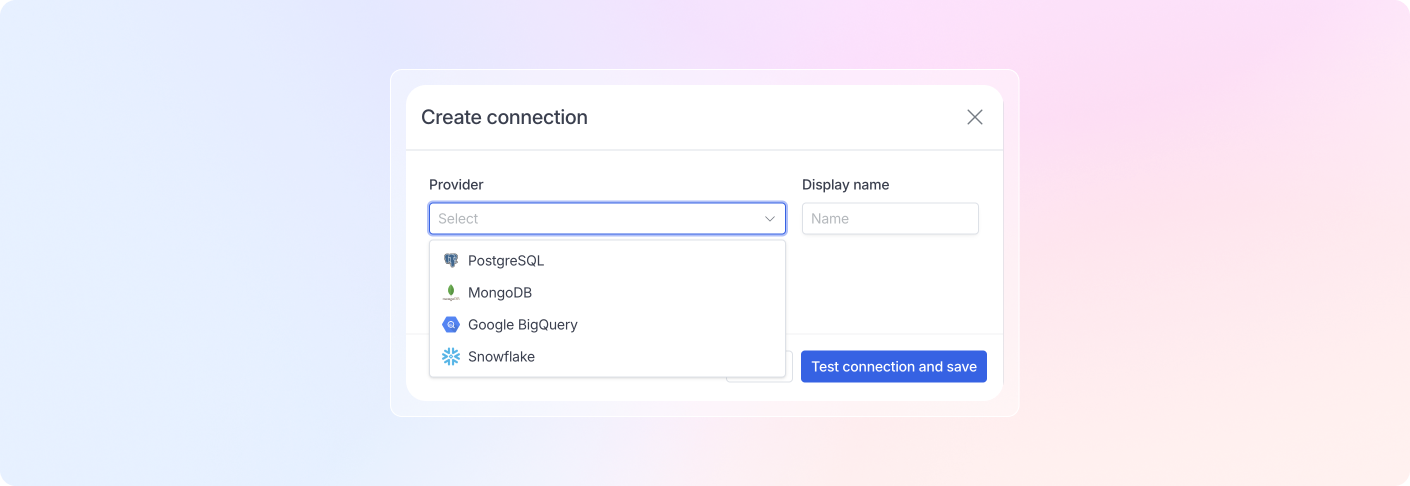Click the Select placeholder text

[458, 219]
